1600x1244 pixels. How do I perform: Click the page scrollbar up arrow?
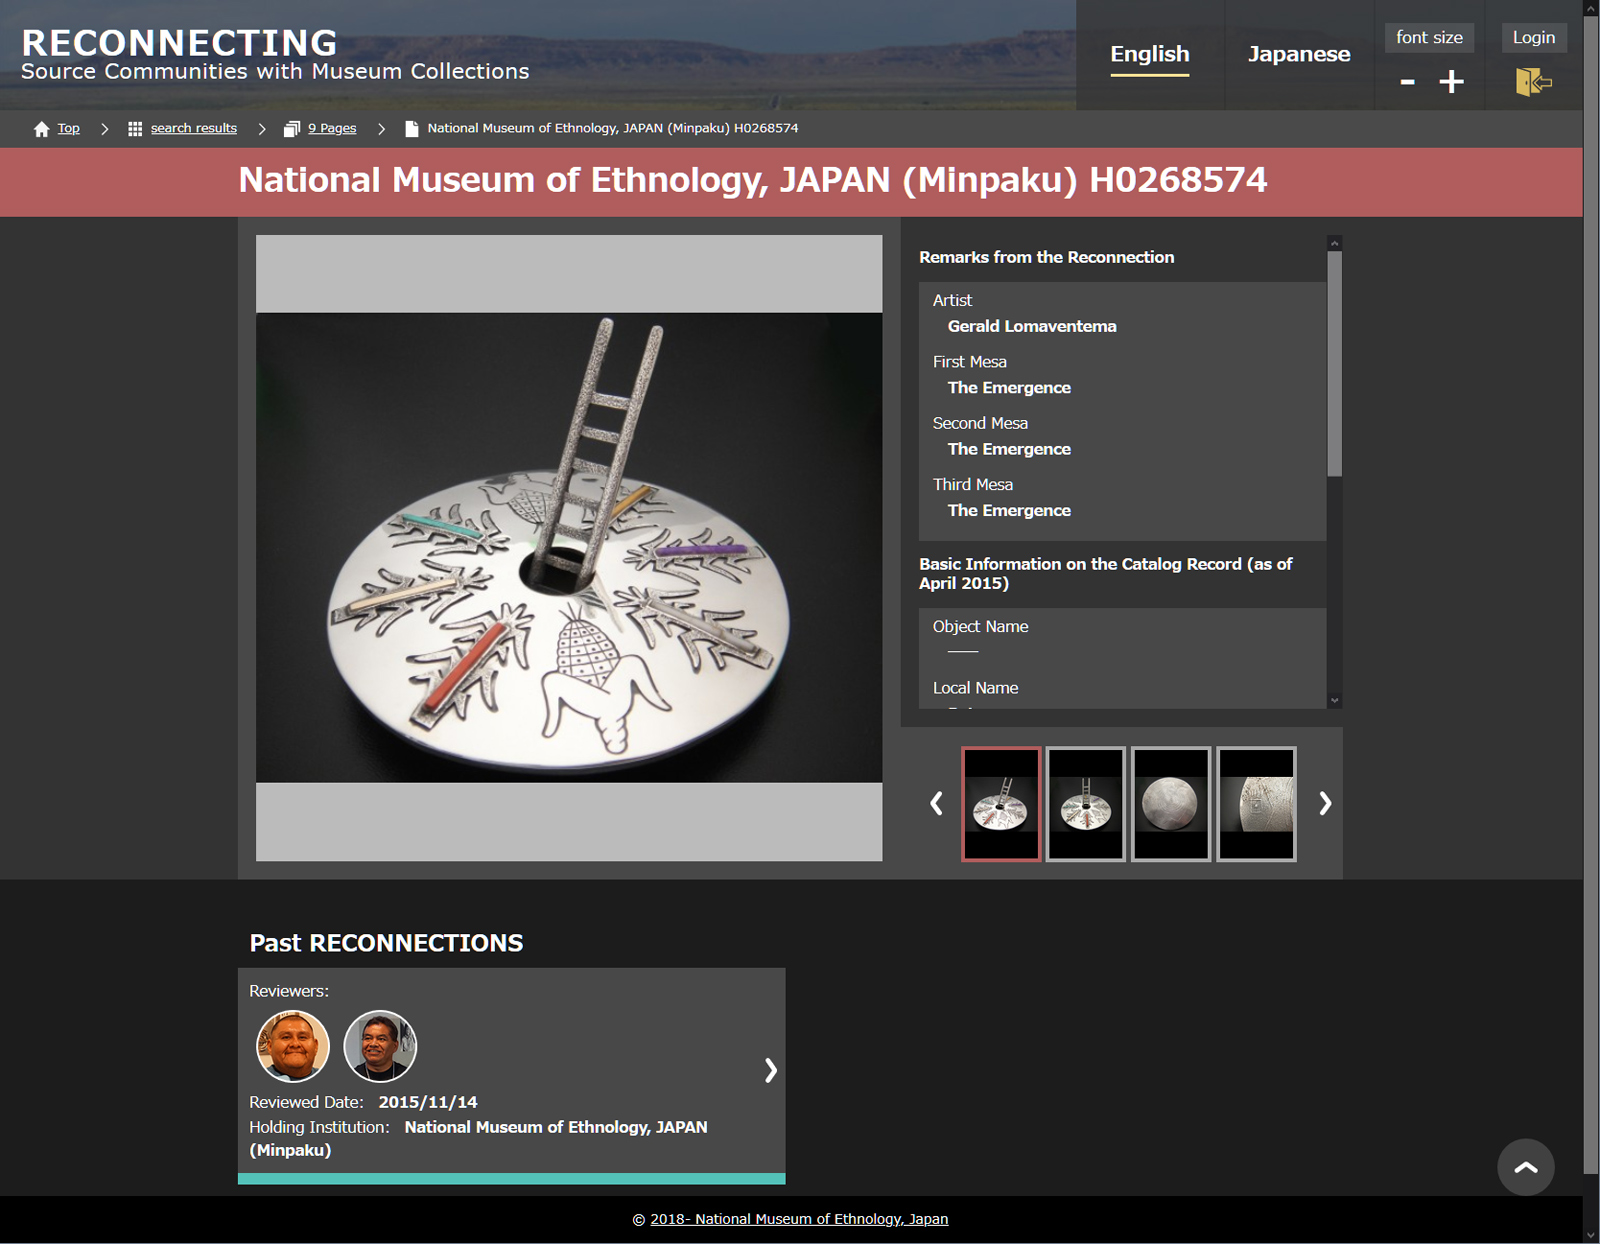coord(1591,8)
